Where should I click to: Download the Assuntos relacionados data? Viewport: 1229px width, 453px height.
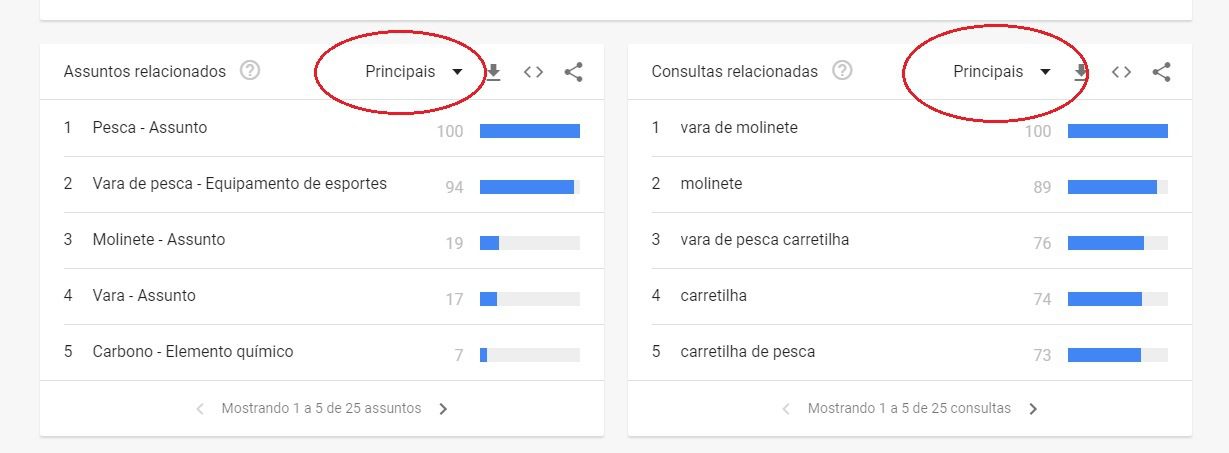coord(493,72)
